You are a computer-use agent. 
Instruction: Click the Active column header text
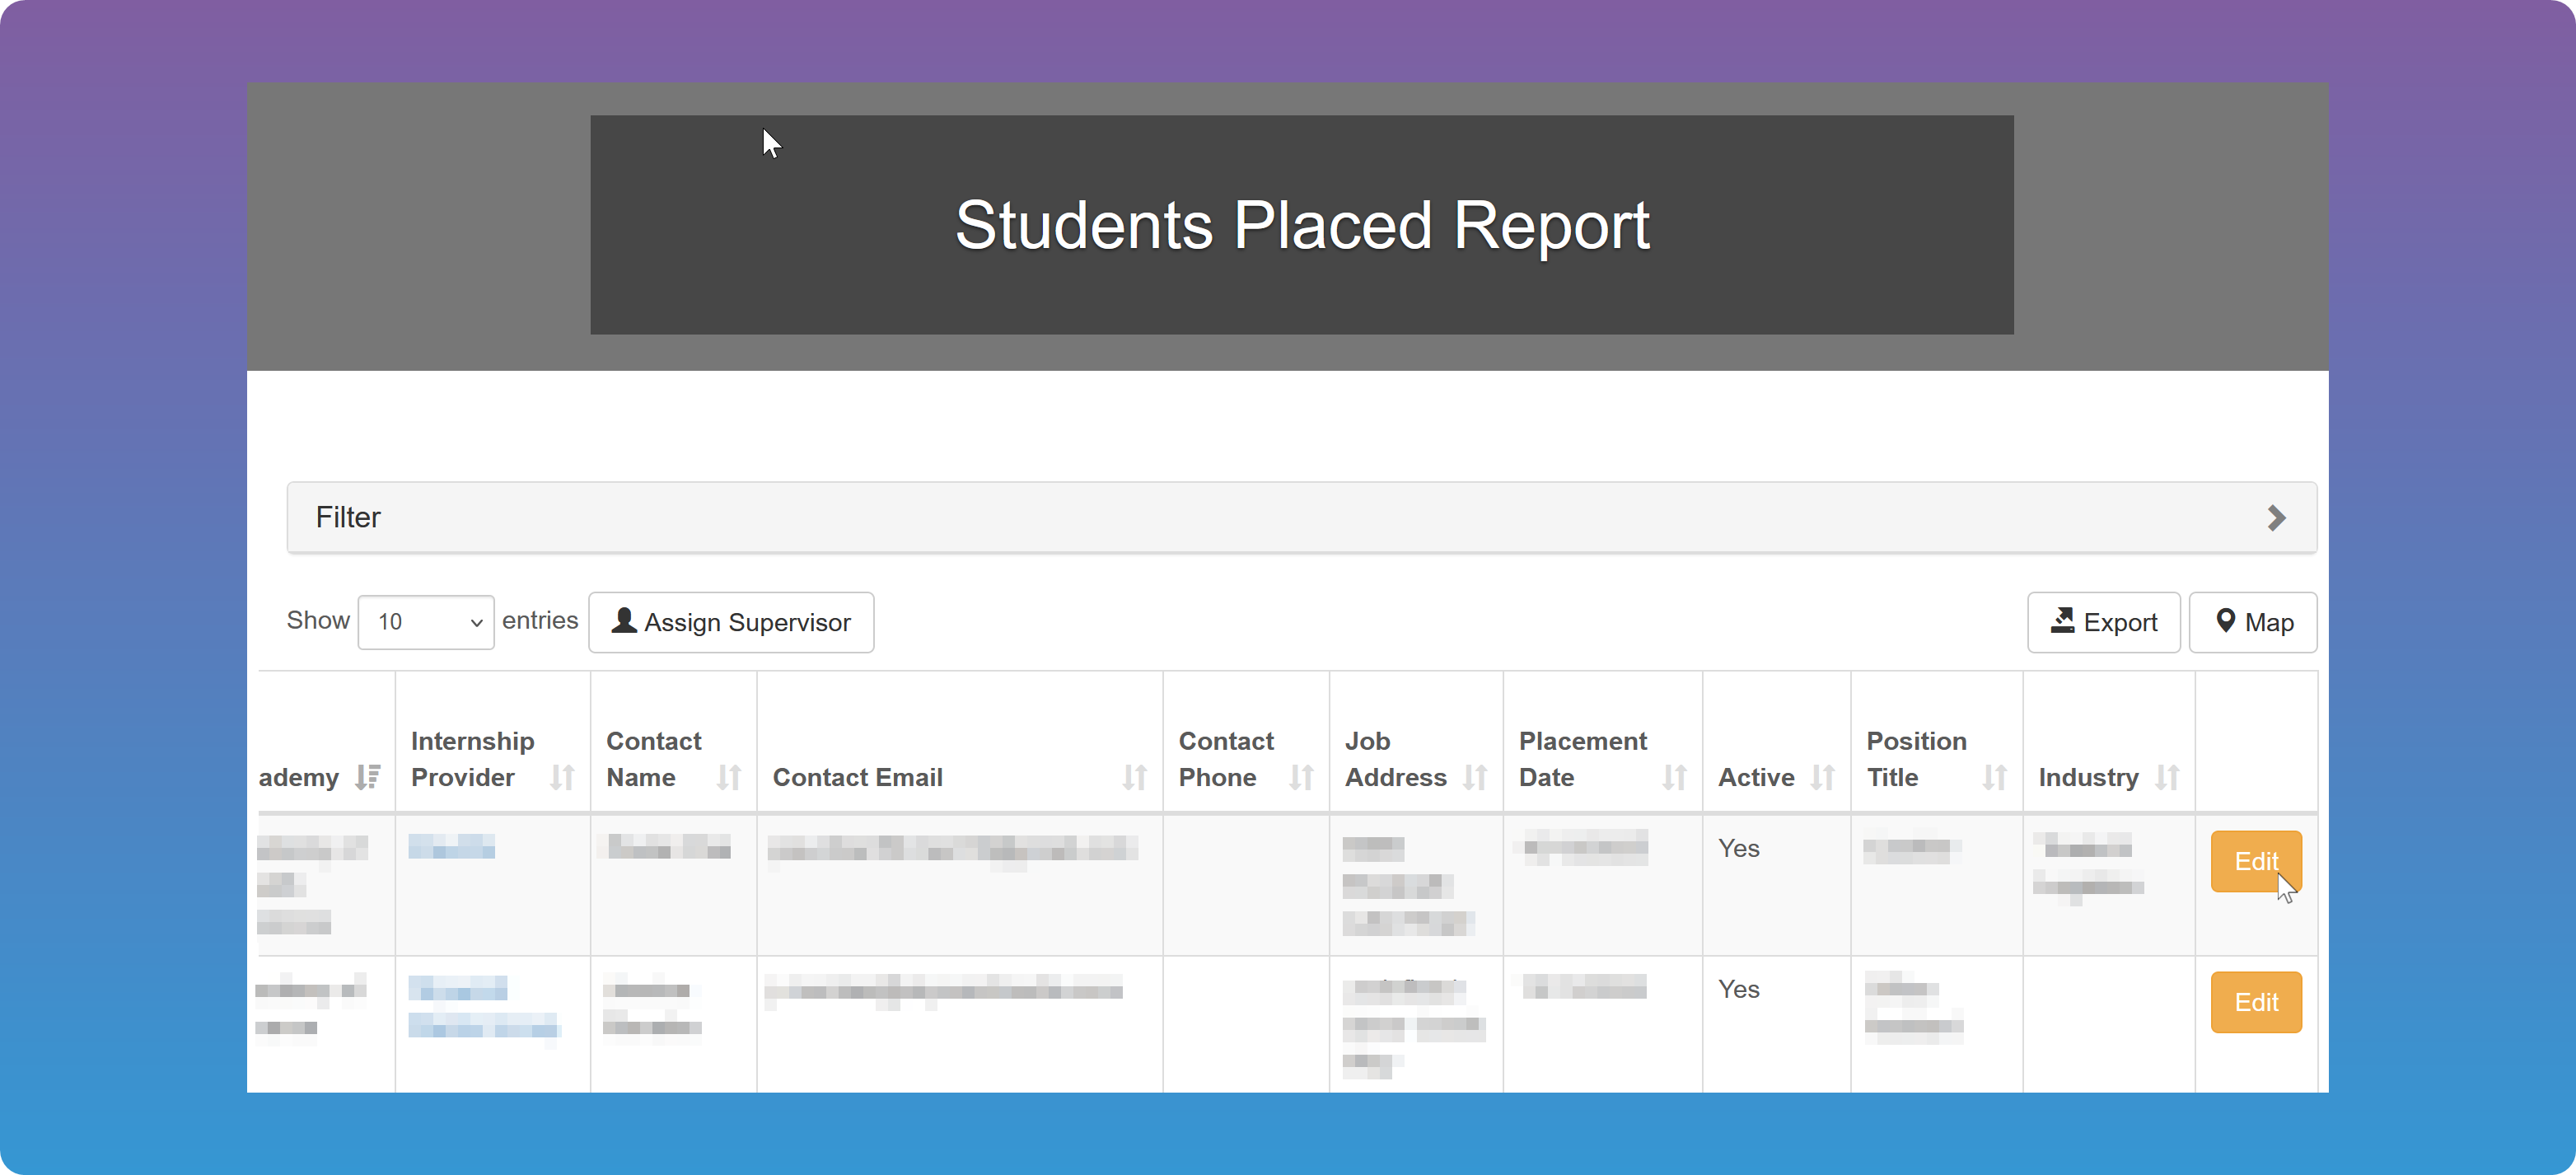(x=1756, y=777)
